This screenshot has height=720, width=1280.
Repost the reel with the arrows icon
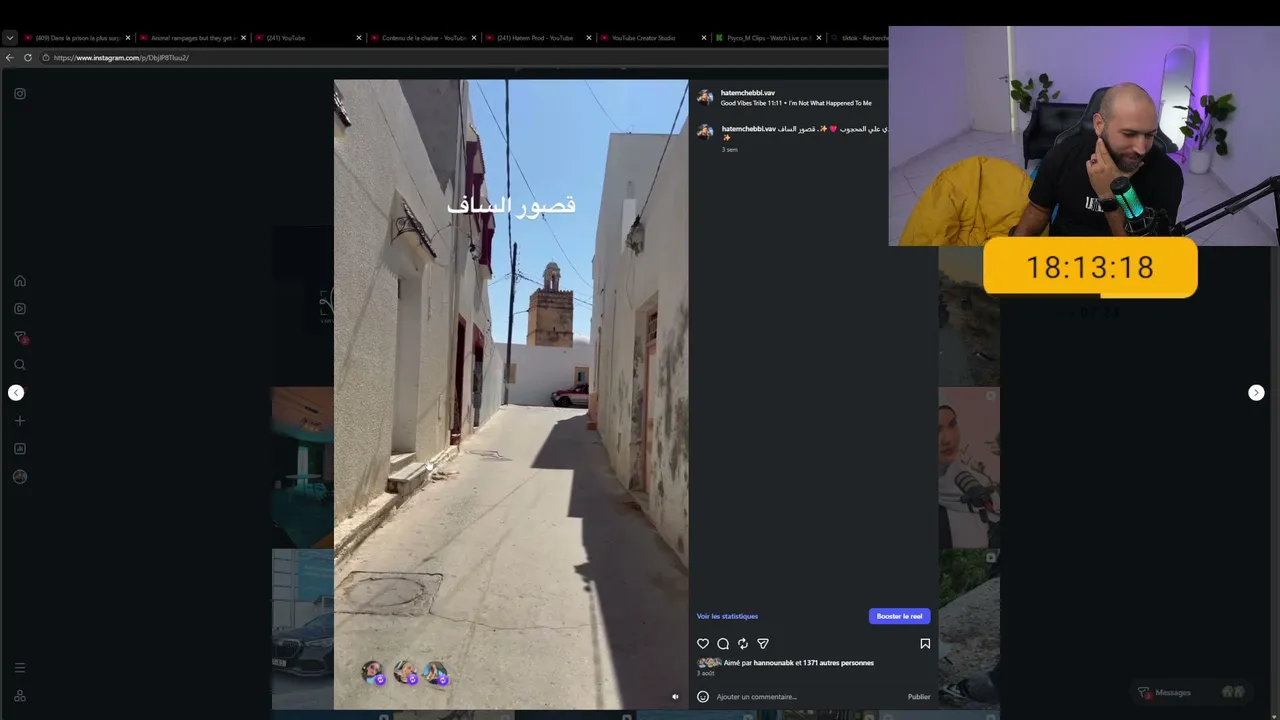pyautogui.click(x=743, y=644)
